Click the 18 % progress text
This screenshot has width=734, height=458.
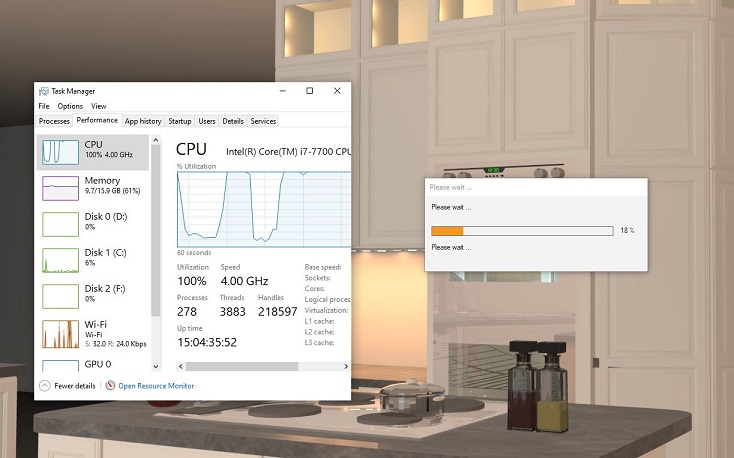pyautogui.click(x=627, y=230)
